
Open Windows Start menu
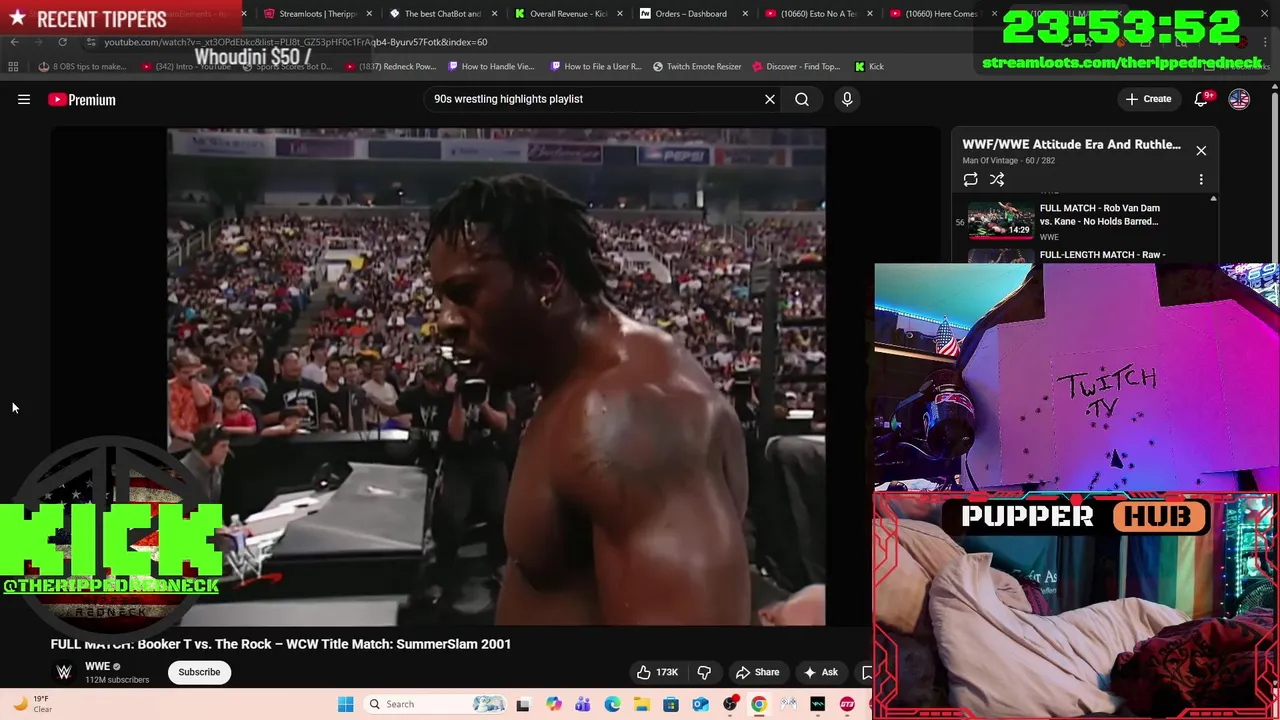[345, 704]
